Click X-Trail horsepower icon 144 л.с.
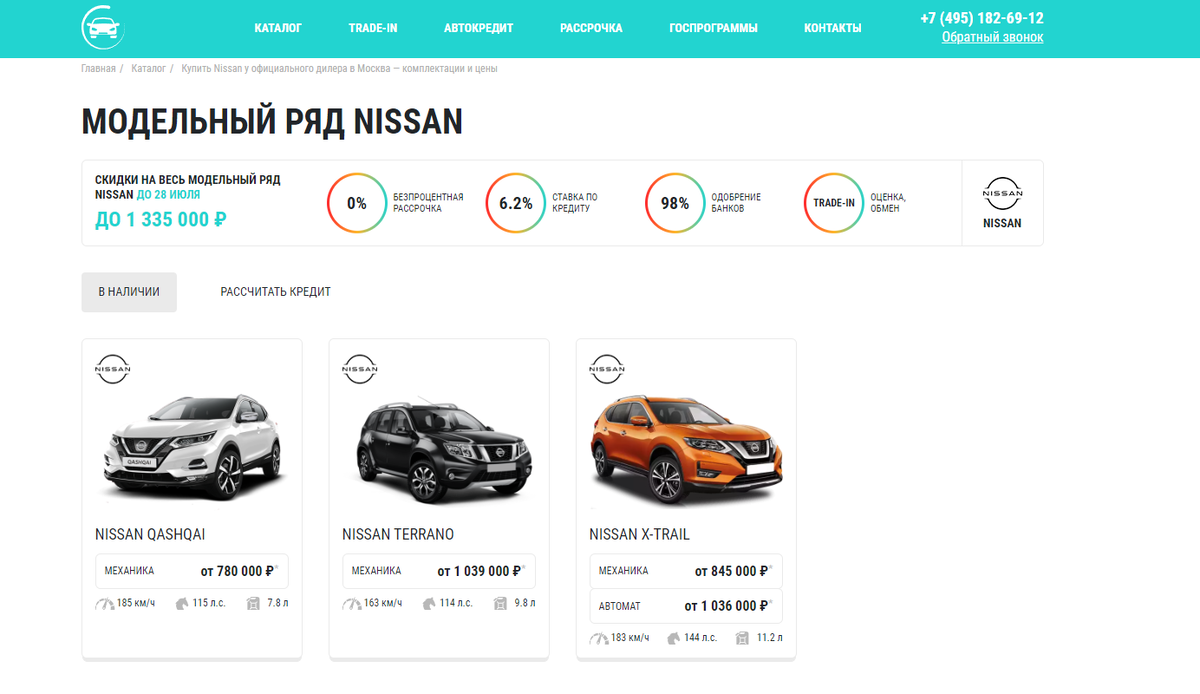The width and height of the screenshot is (1200, 694). click(674, 638)
